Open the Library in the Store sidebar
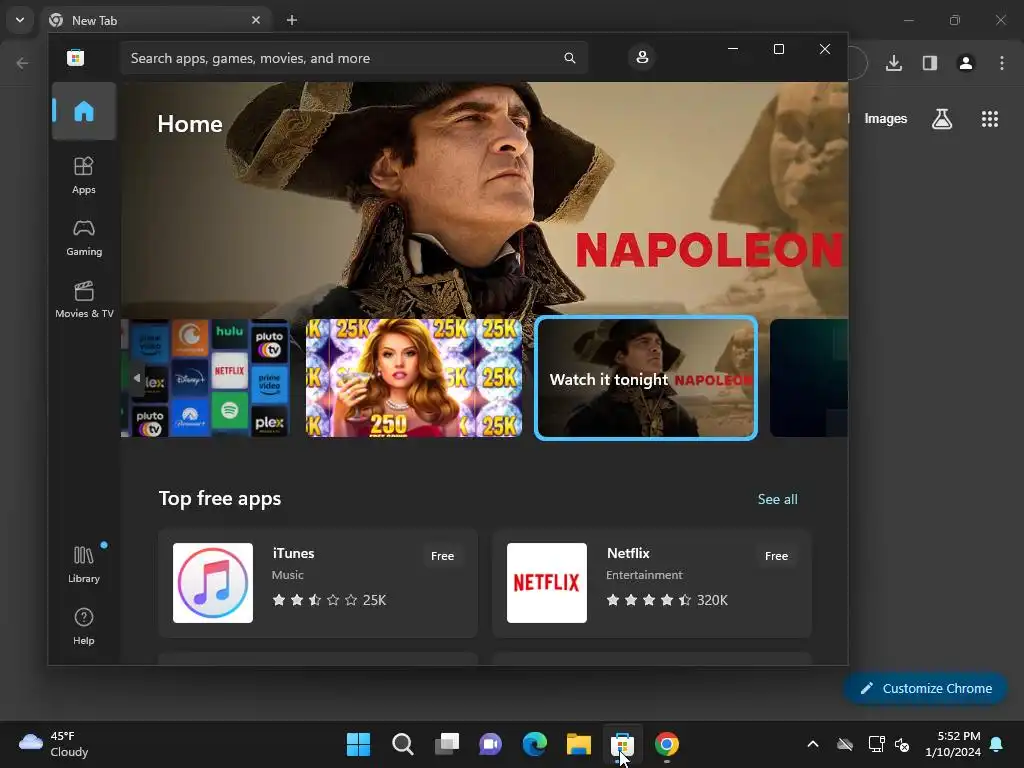This screenshot has height=768, width=1024. pos(84,564)
